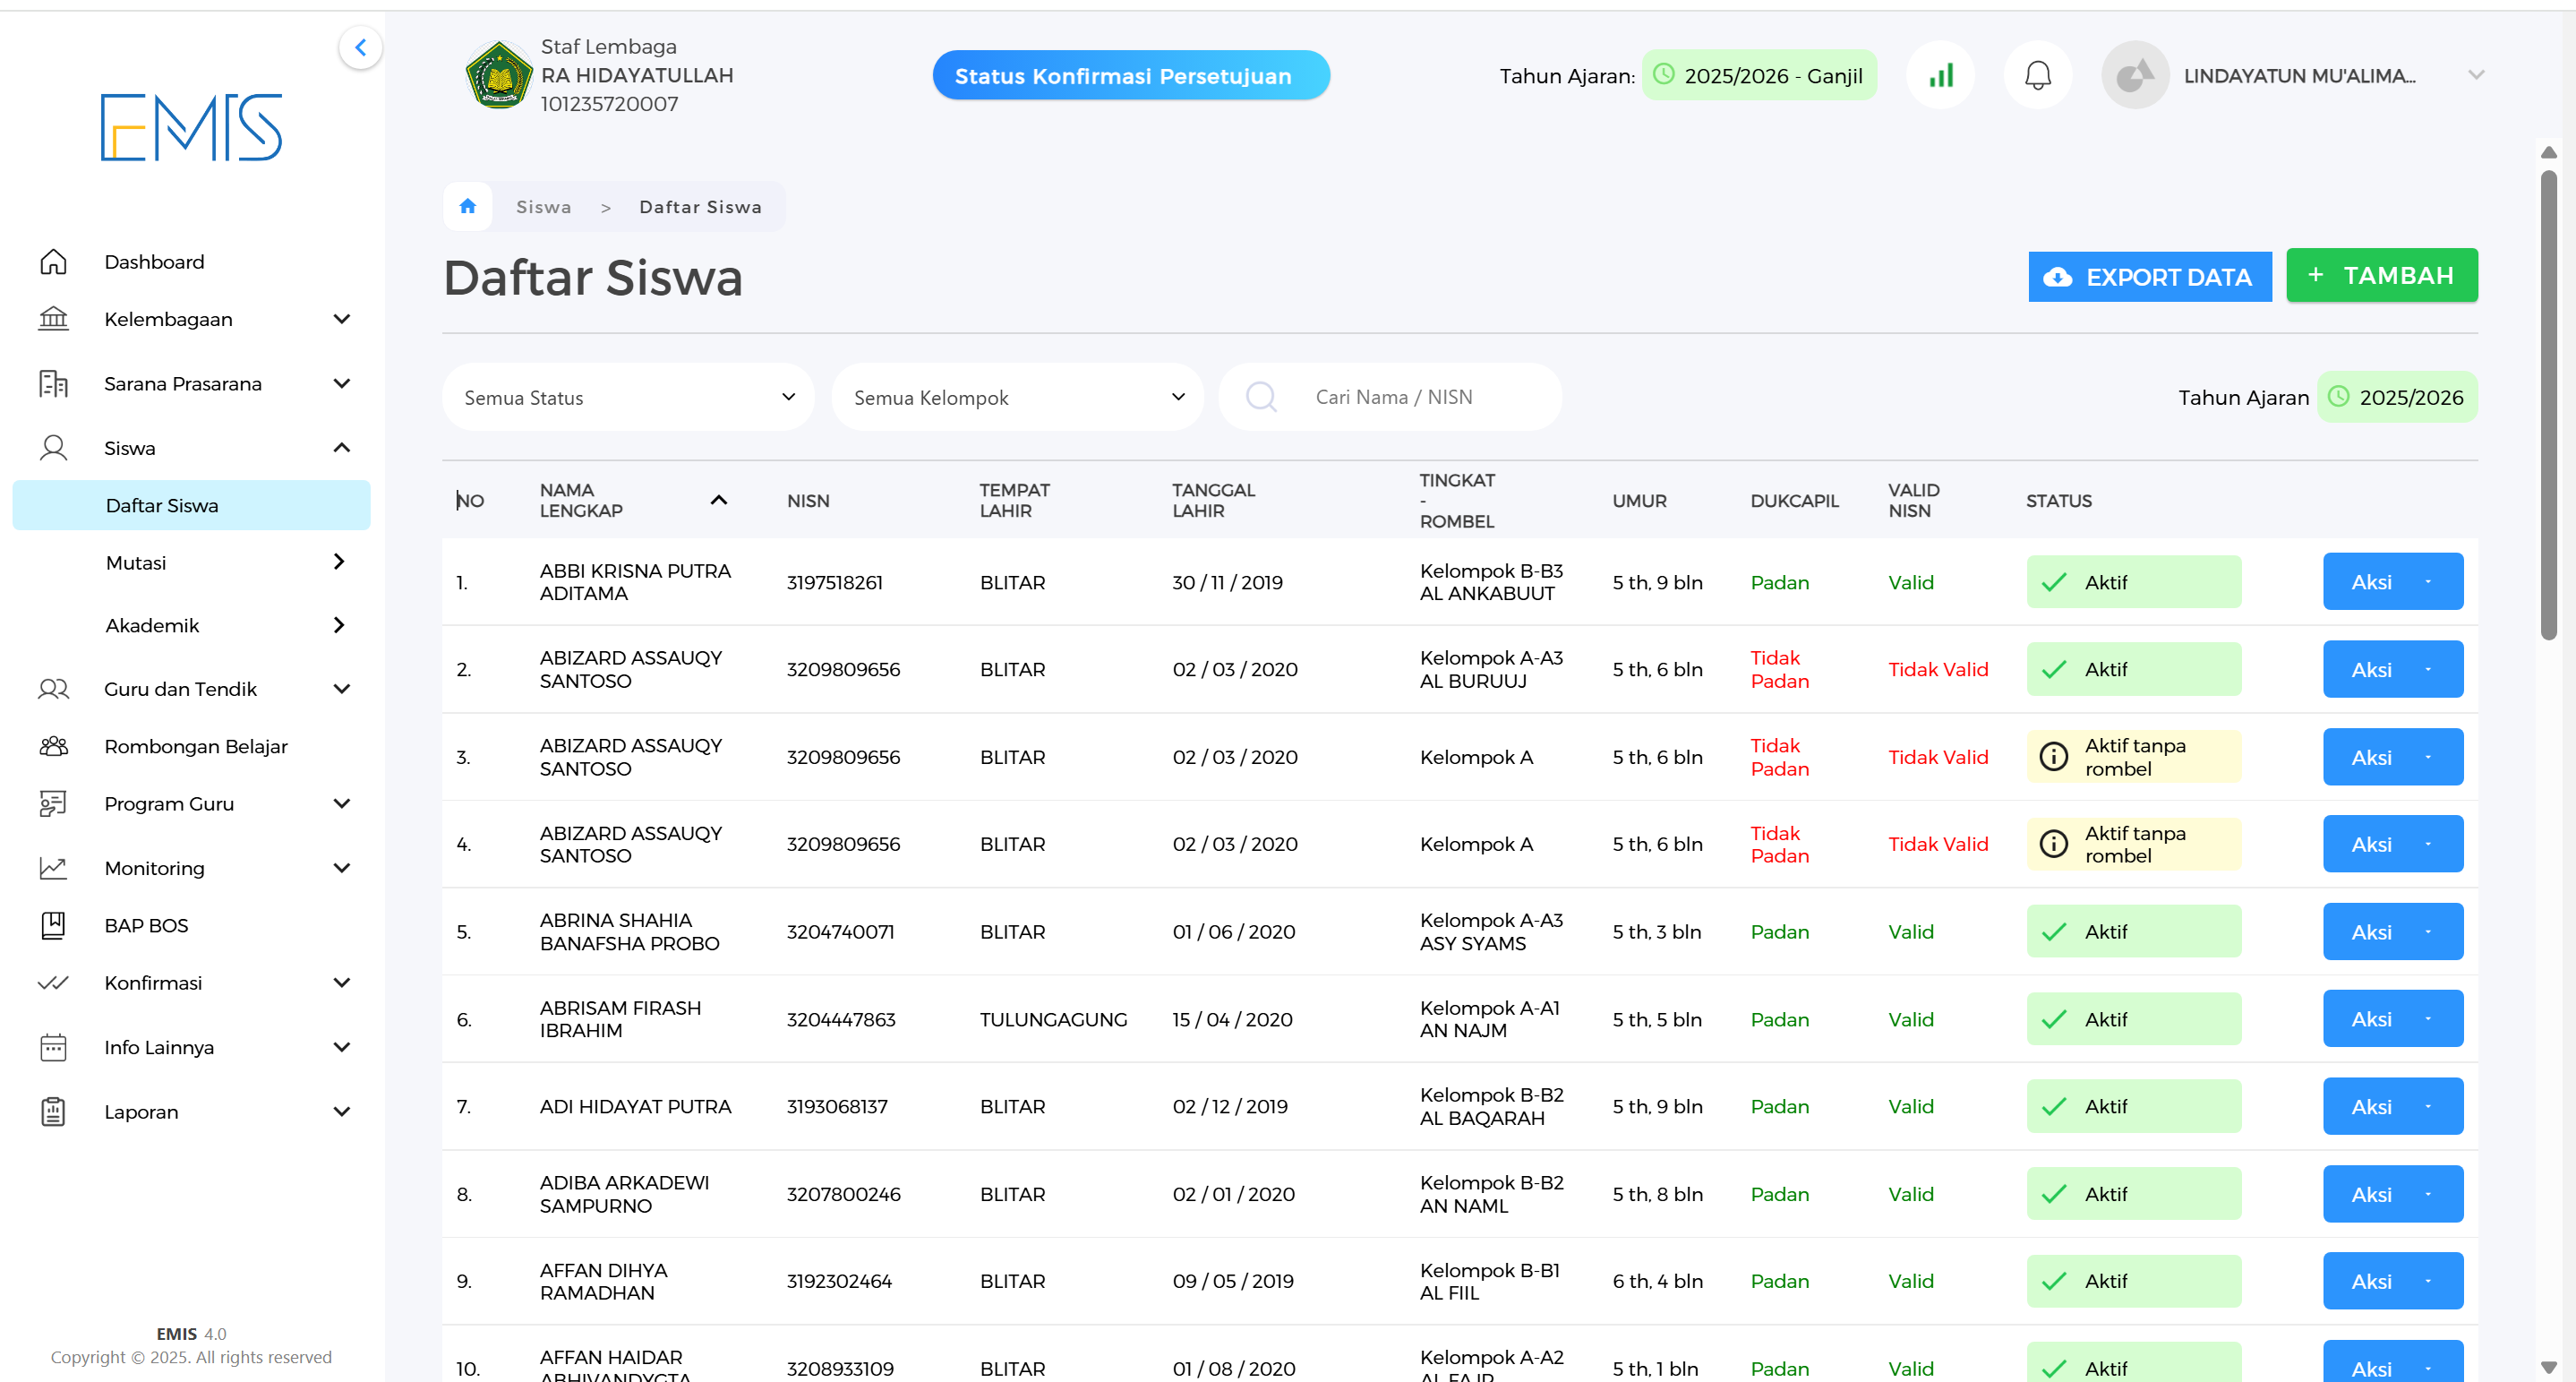This screenshot has height=1382, width=2576.
Task: Click the Dashboard house icon
Action: tap(53, 262)
